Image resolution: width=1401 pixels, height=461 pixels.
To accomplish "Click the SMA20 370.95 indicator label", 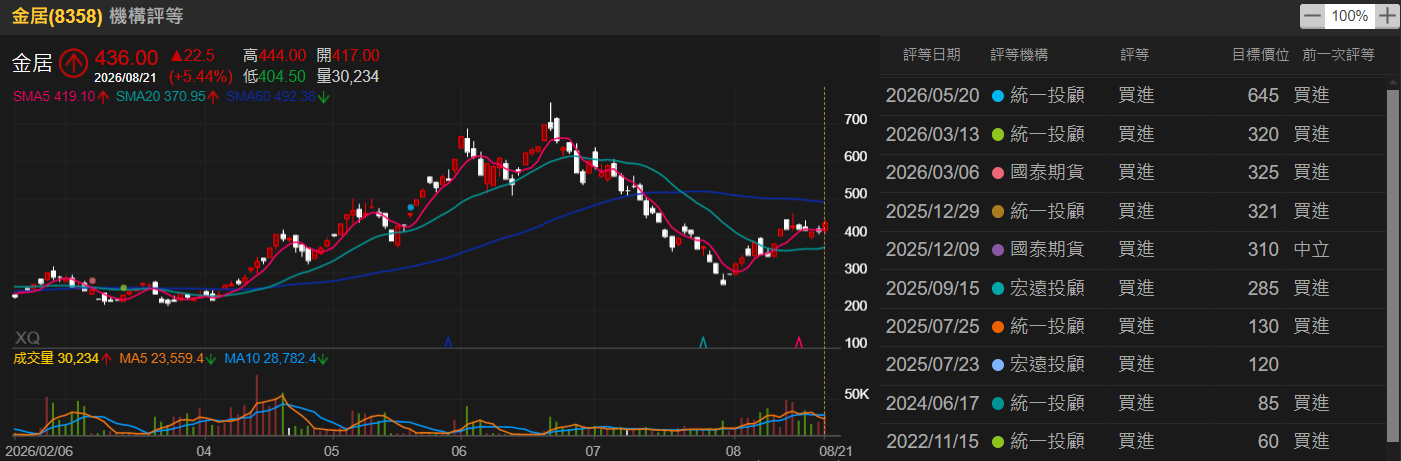I will (167, 97).
